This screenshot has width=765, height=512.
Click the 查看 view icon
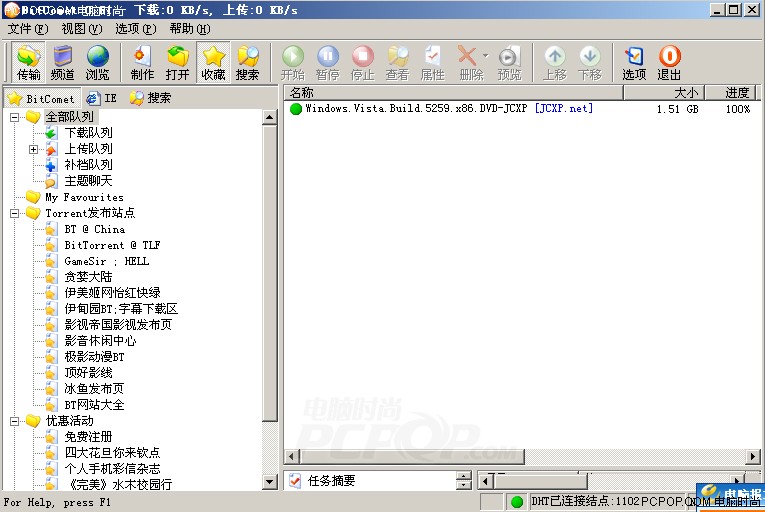pyautogui.click(x=397, y=62)
